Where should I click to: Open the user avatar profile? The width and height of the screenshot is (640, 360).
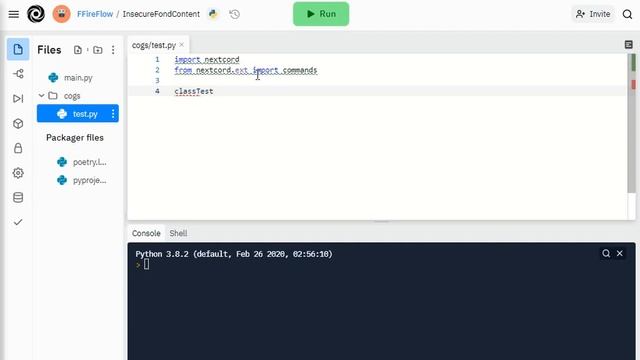tap(62, 14)
